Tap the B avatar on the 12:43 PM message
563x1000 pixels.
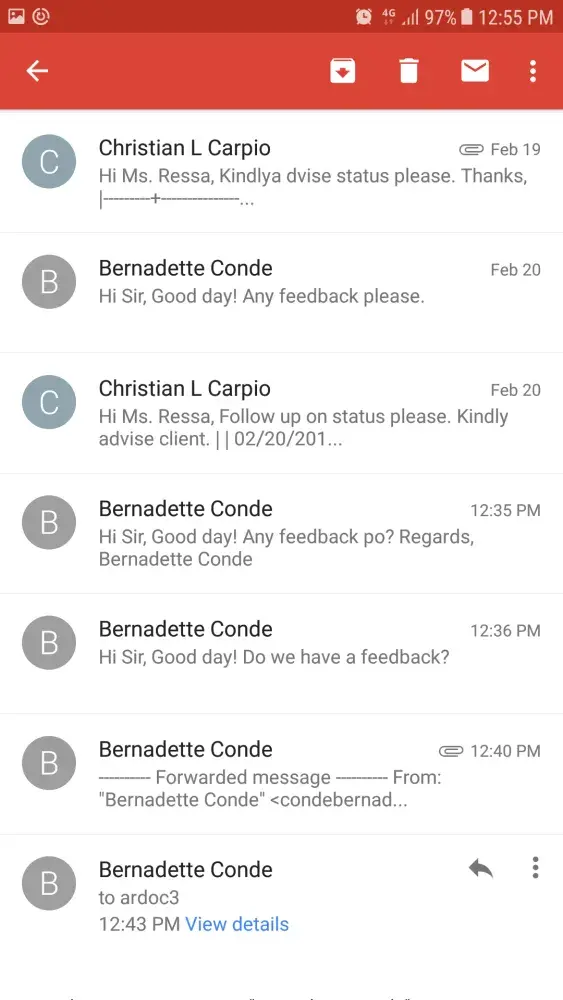click(49, 883)
